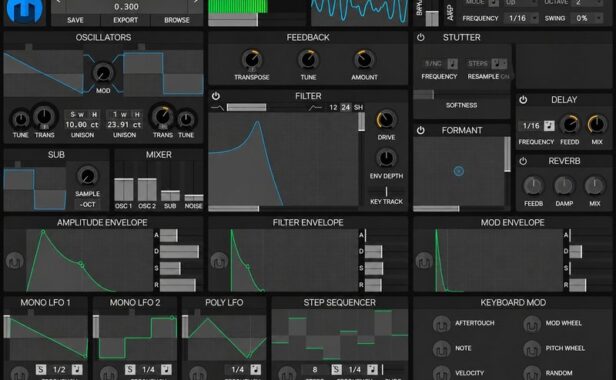Click oscillator 1 unison detune 10.00 ct
This screenshot has height=380, width=616.
pos(82,125)
